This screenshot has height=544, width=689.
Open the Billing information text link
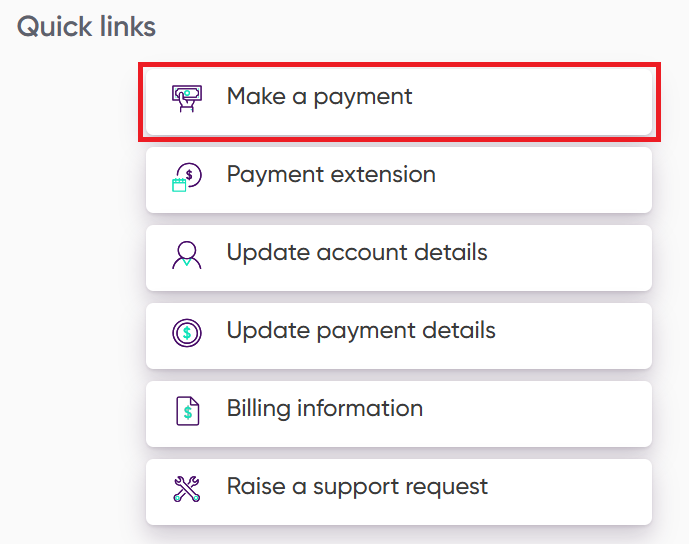click(x=325, y=409)
